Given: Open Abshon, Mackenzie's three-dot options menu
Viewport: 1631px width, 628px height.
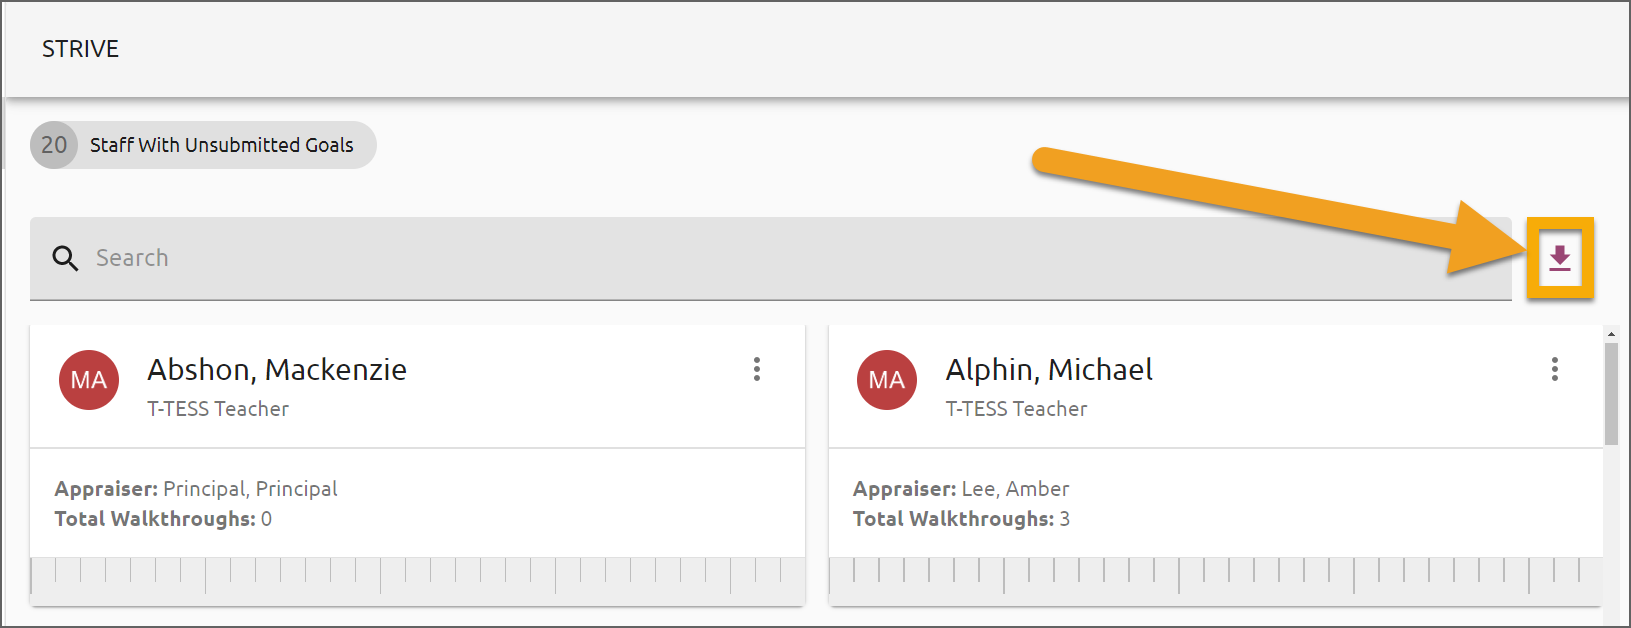Looking at the screenshot, I should (x=757, y=369).
